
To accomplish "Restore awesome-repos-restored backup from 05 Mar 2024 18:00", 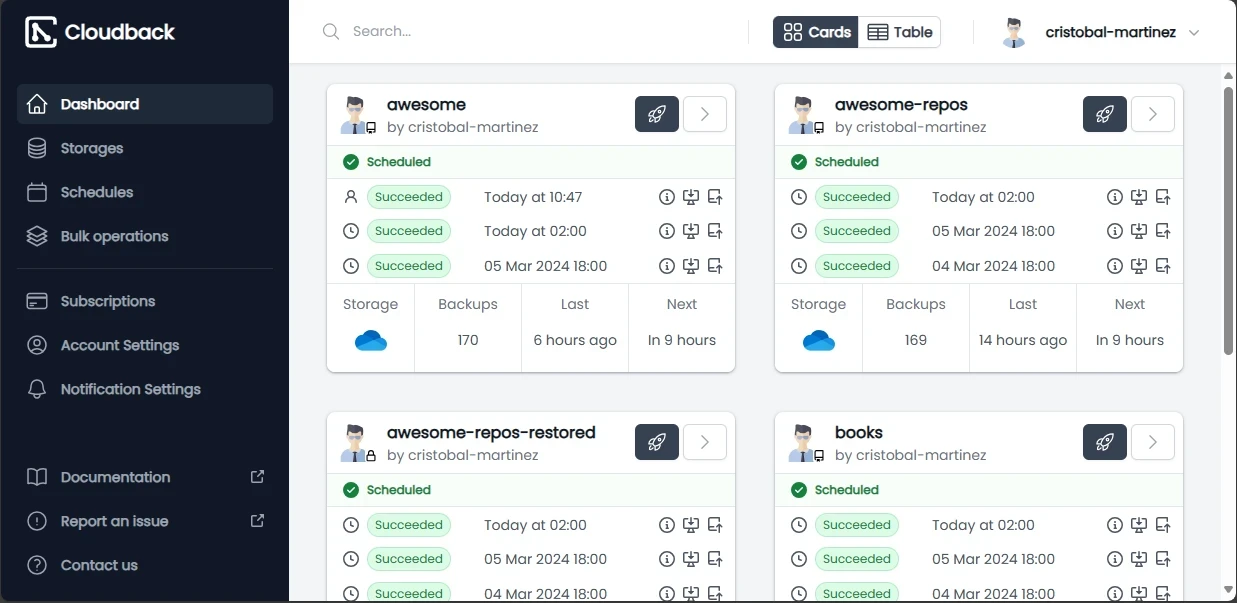I will (x=715, y=559).
